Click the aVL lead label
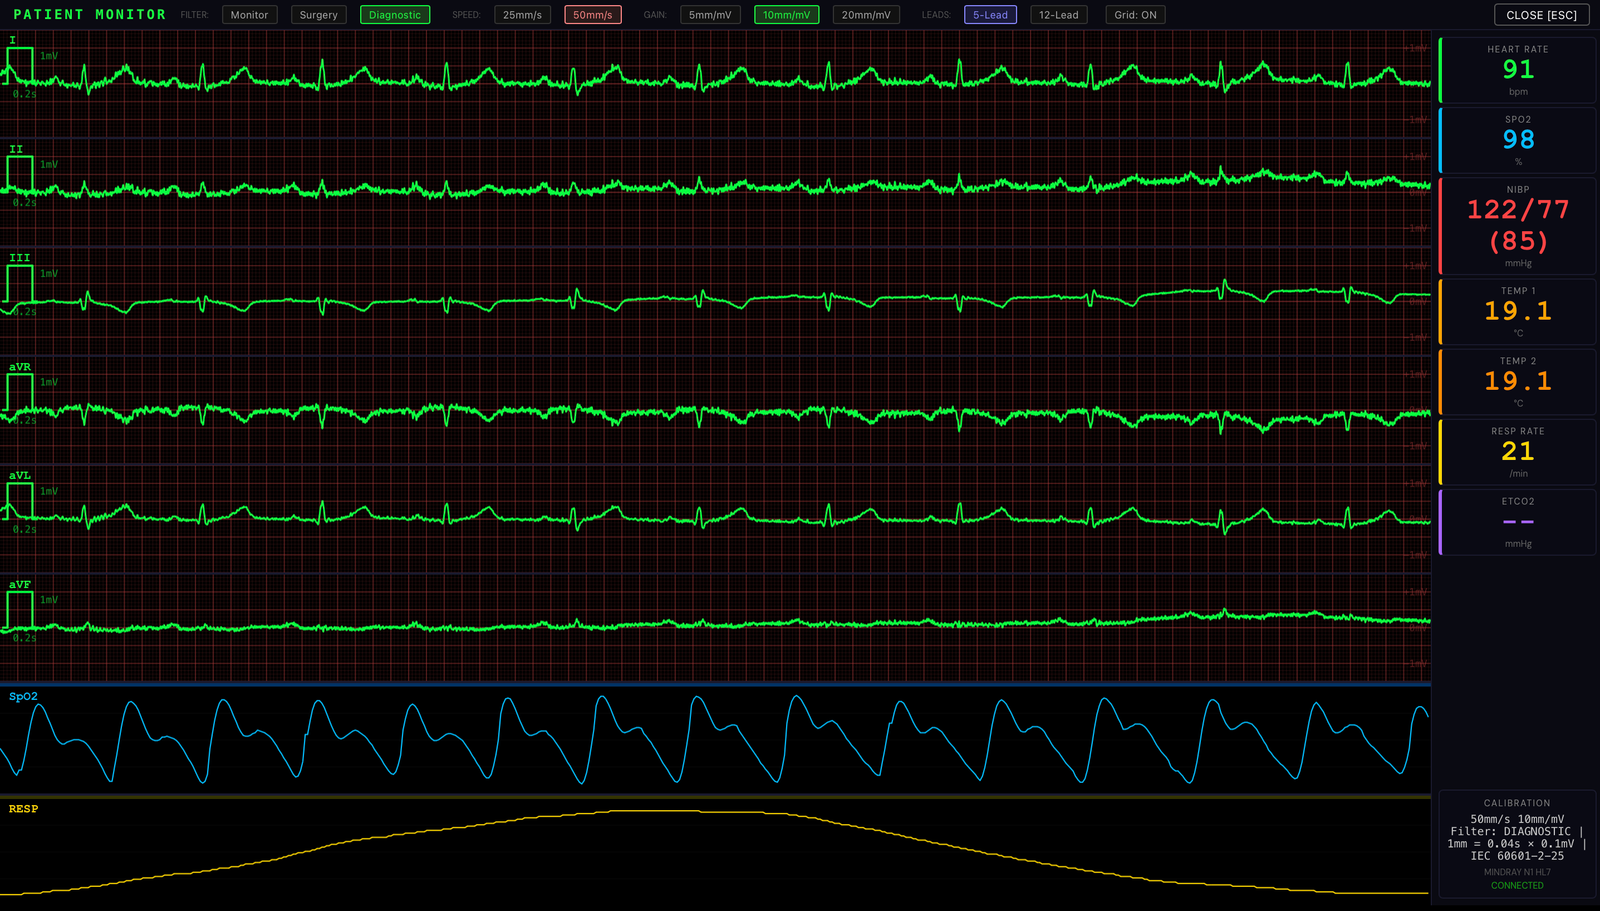 coord(20,476)
